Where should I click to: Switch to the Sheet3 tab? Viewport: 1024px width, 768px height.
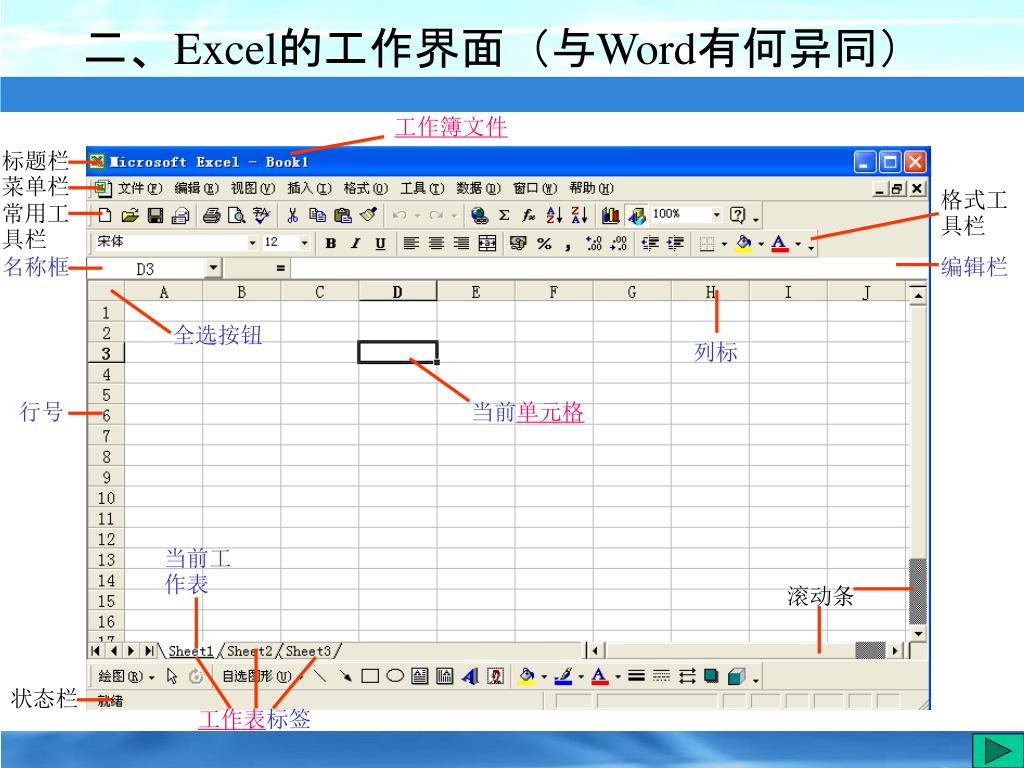coord(308,651)
